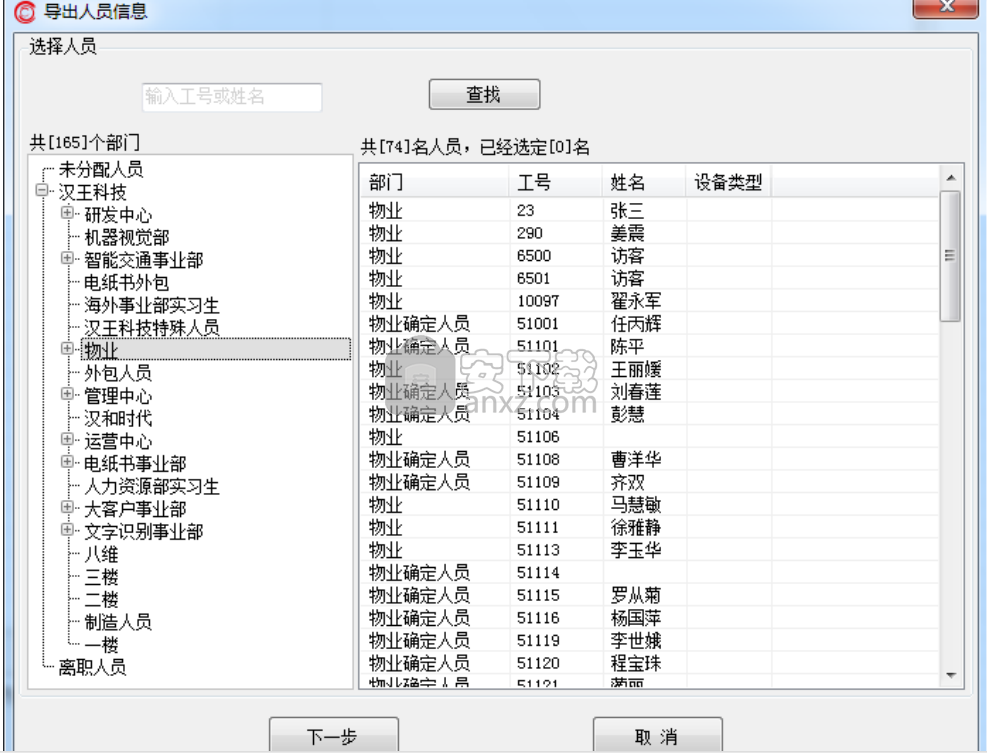The image size is (987, 753).
Task: Expand the currently selected 物业 node
Action: pos(67,350)
